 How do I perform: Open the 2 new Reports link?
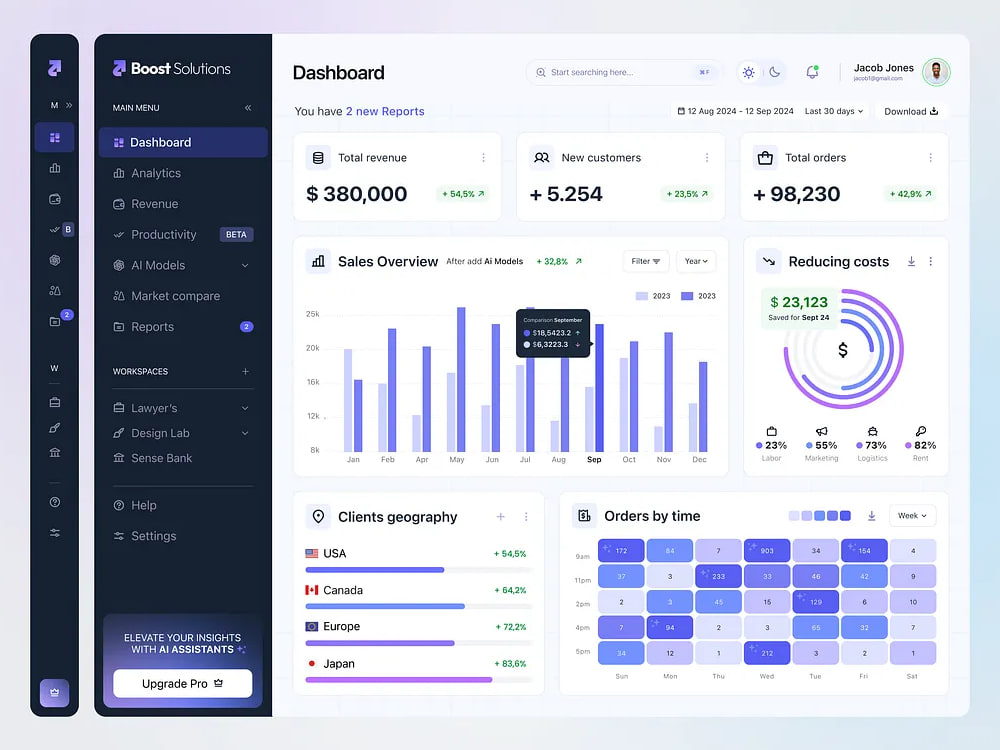385,111
